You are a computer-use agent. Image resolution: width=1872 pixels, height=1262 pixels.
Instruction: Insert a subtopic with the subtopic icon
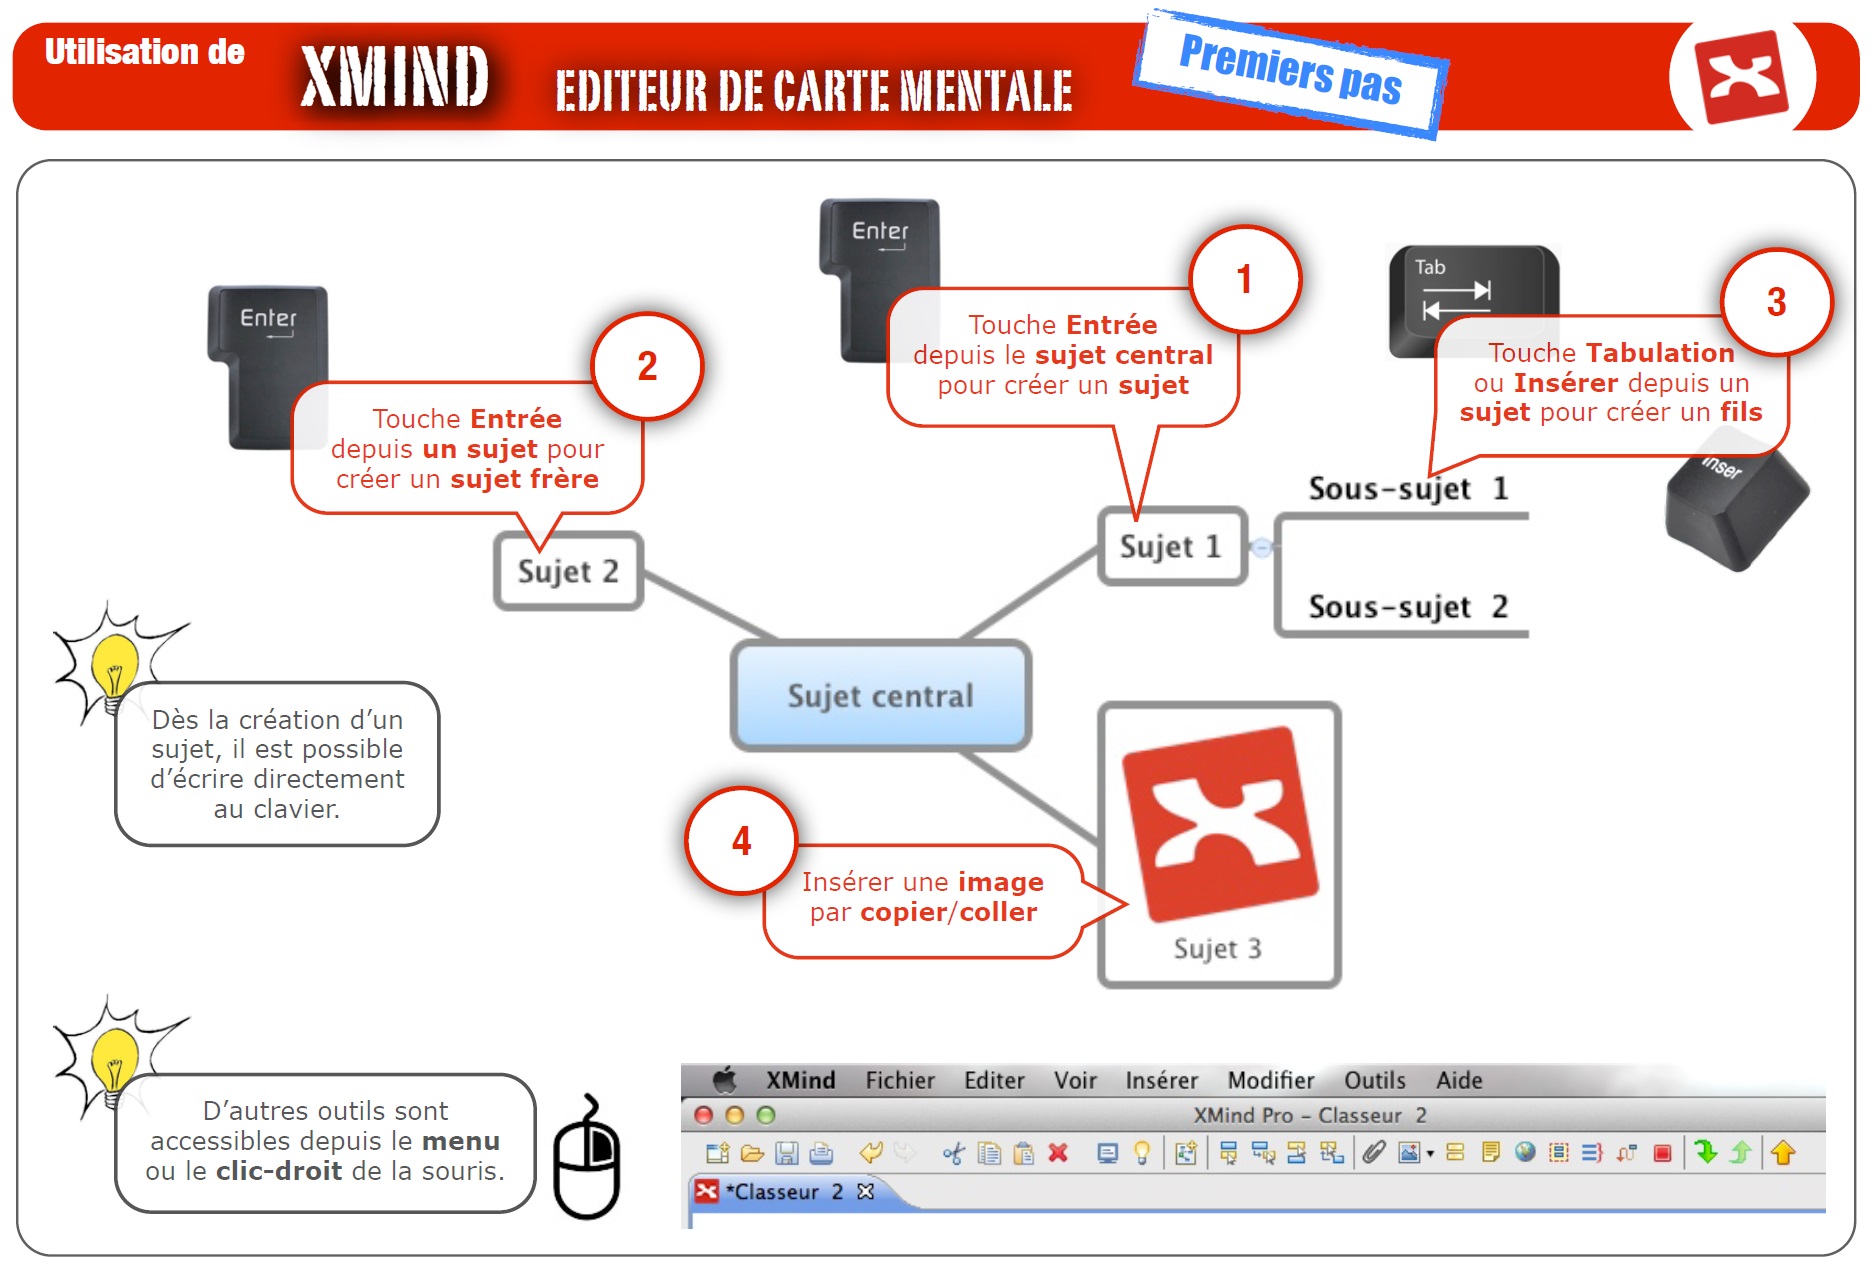pos(1263,1153)
